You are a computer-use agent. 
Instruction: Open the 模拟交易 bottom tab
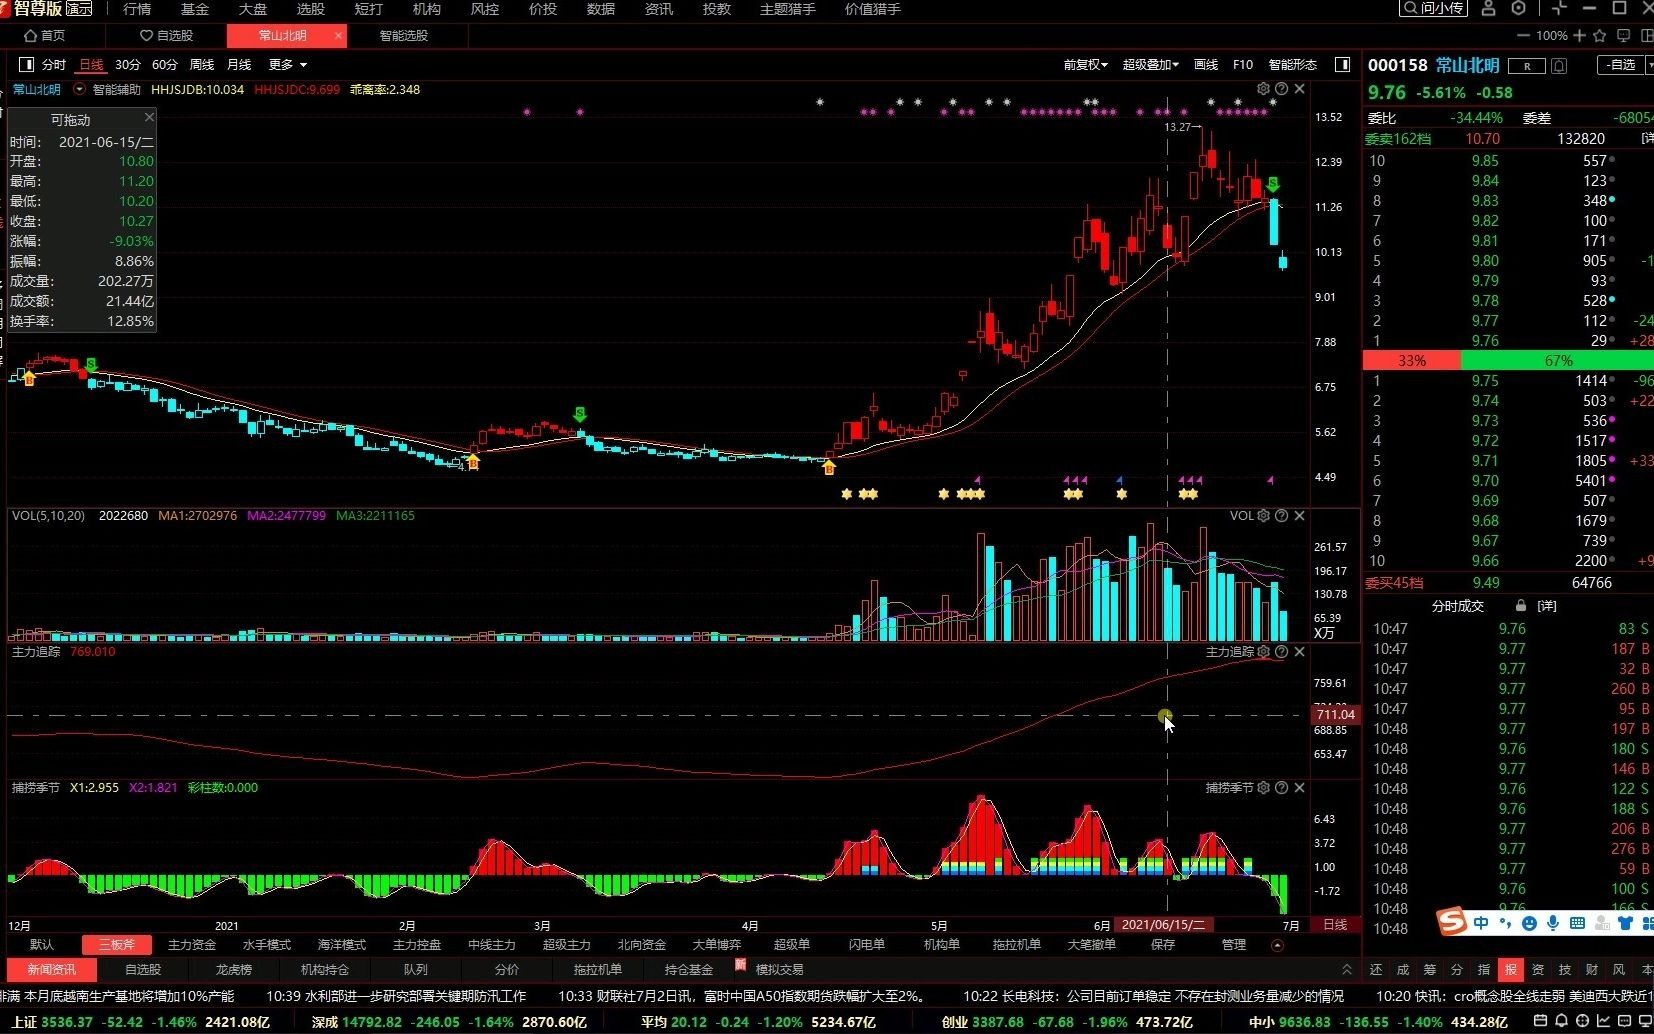[x=779, y=970]
